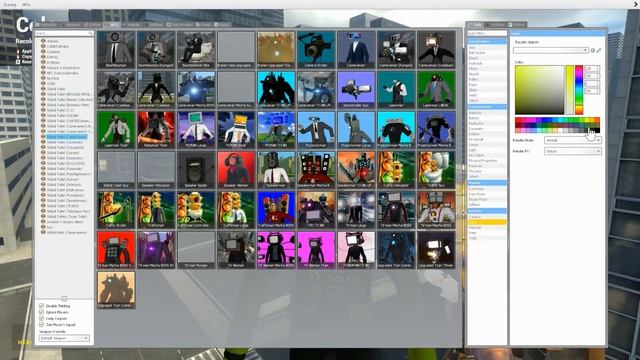This screenshot has width=640, height=360.
Task: Click the TRC TITAN icon
Action: tap(316, 209)
